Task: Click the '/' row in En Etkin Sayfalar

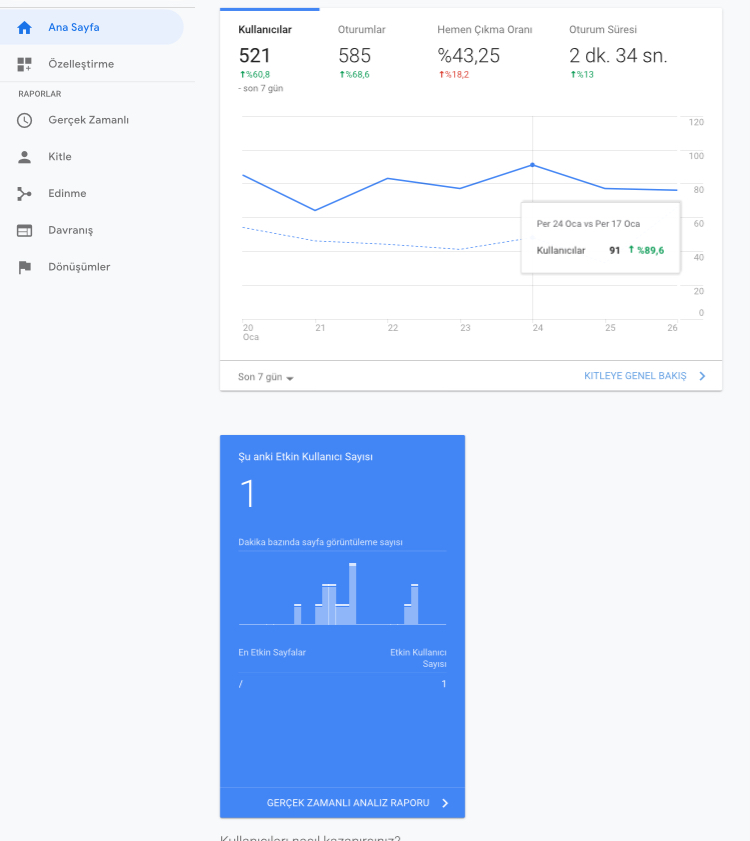Action: (342, 684)
